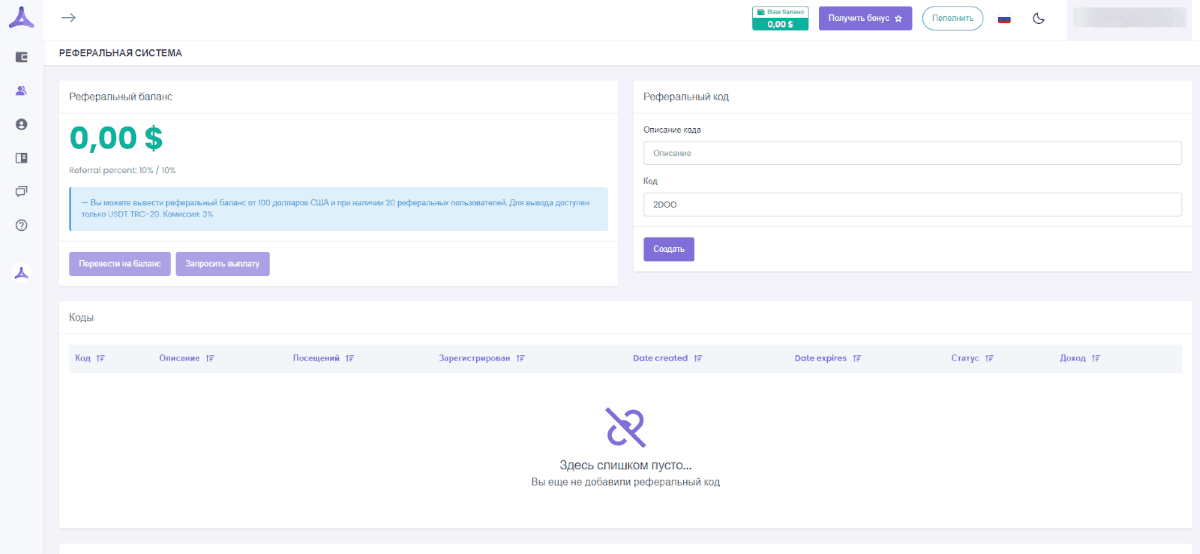Click the "Ваш баланс" 0,00 $ badge

tap(780, 18)
